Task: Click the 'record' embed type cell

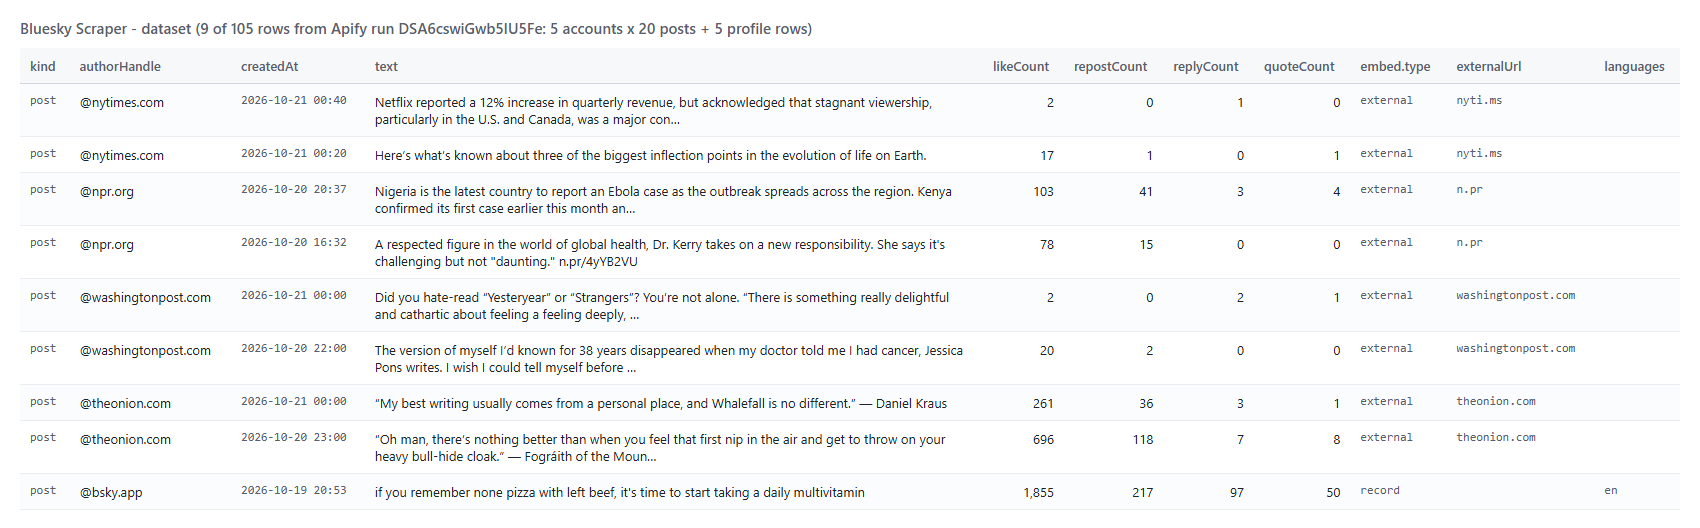Action: 1380,491
